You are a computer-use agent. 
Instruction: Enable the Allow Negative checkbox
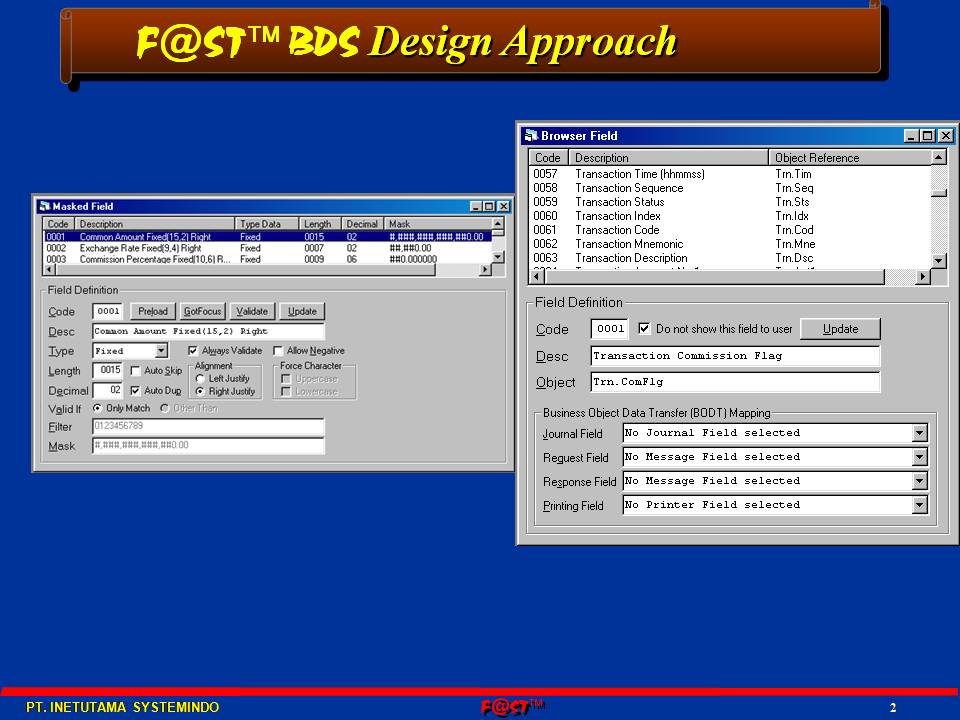tap(278, 351)
